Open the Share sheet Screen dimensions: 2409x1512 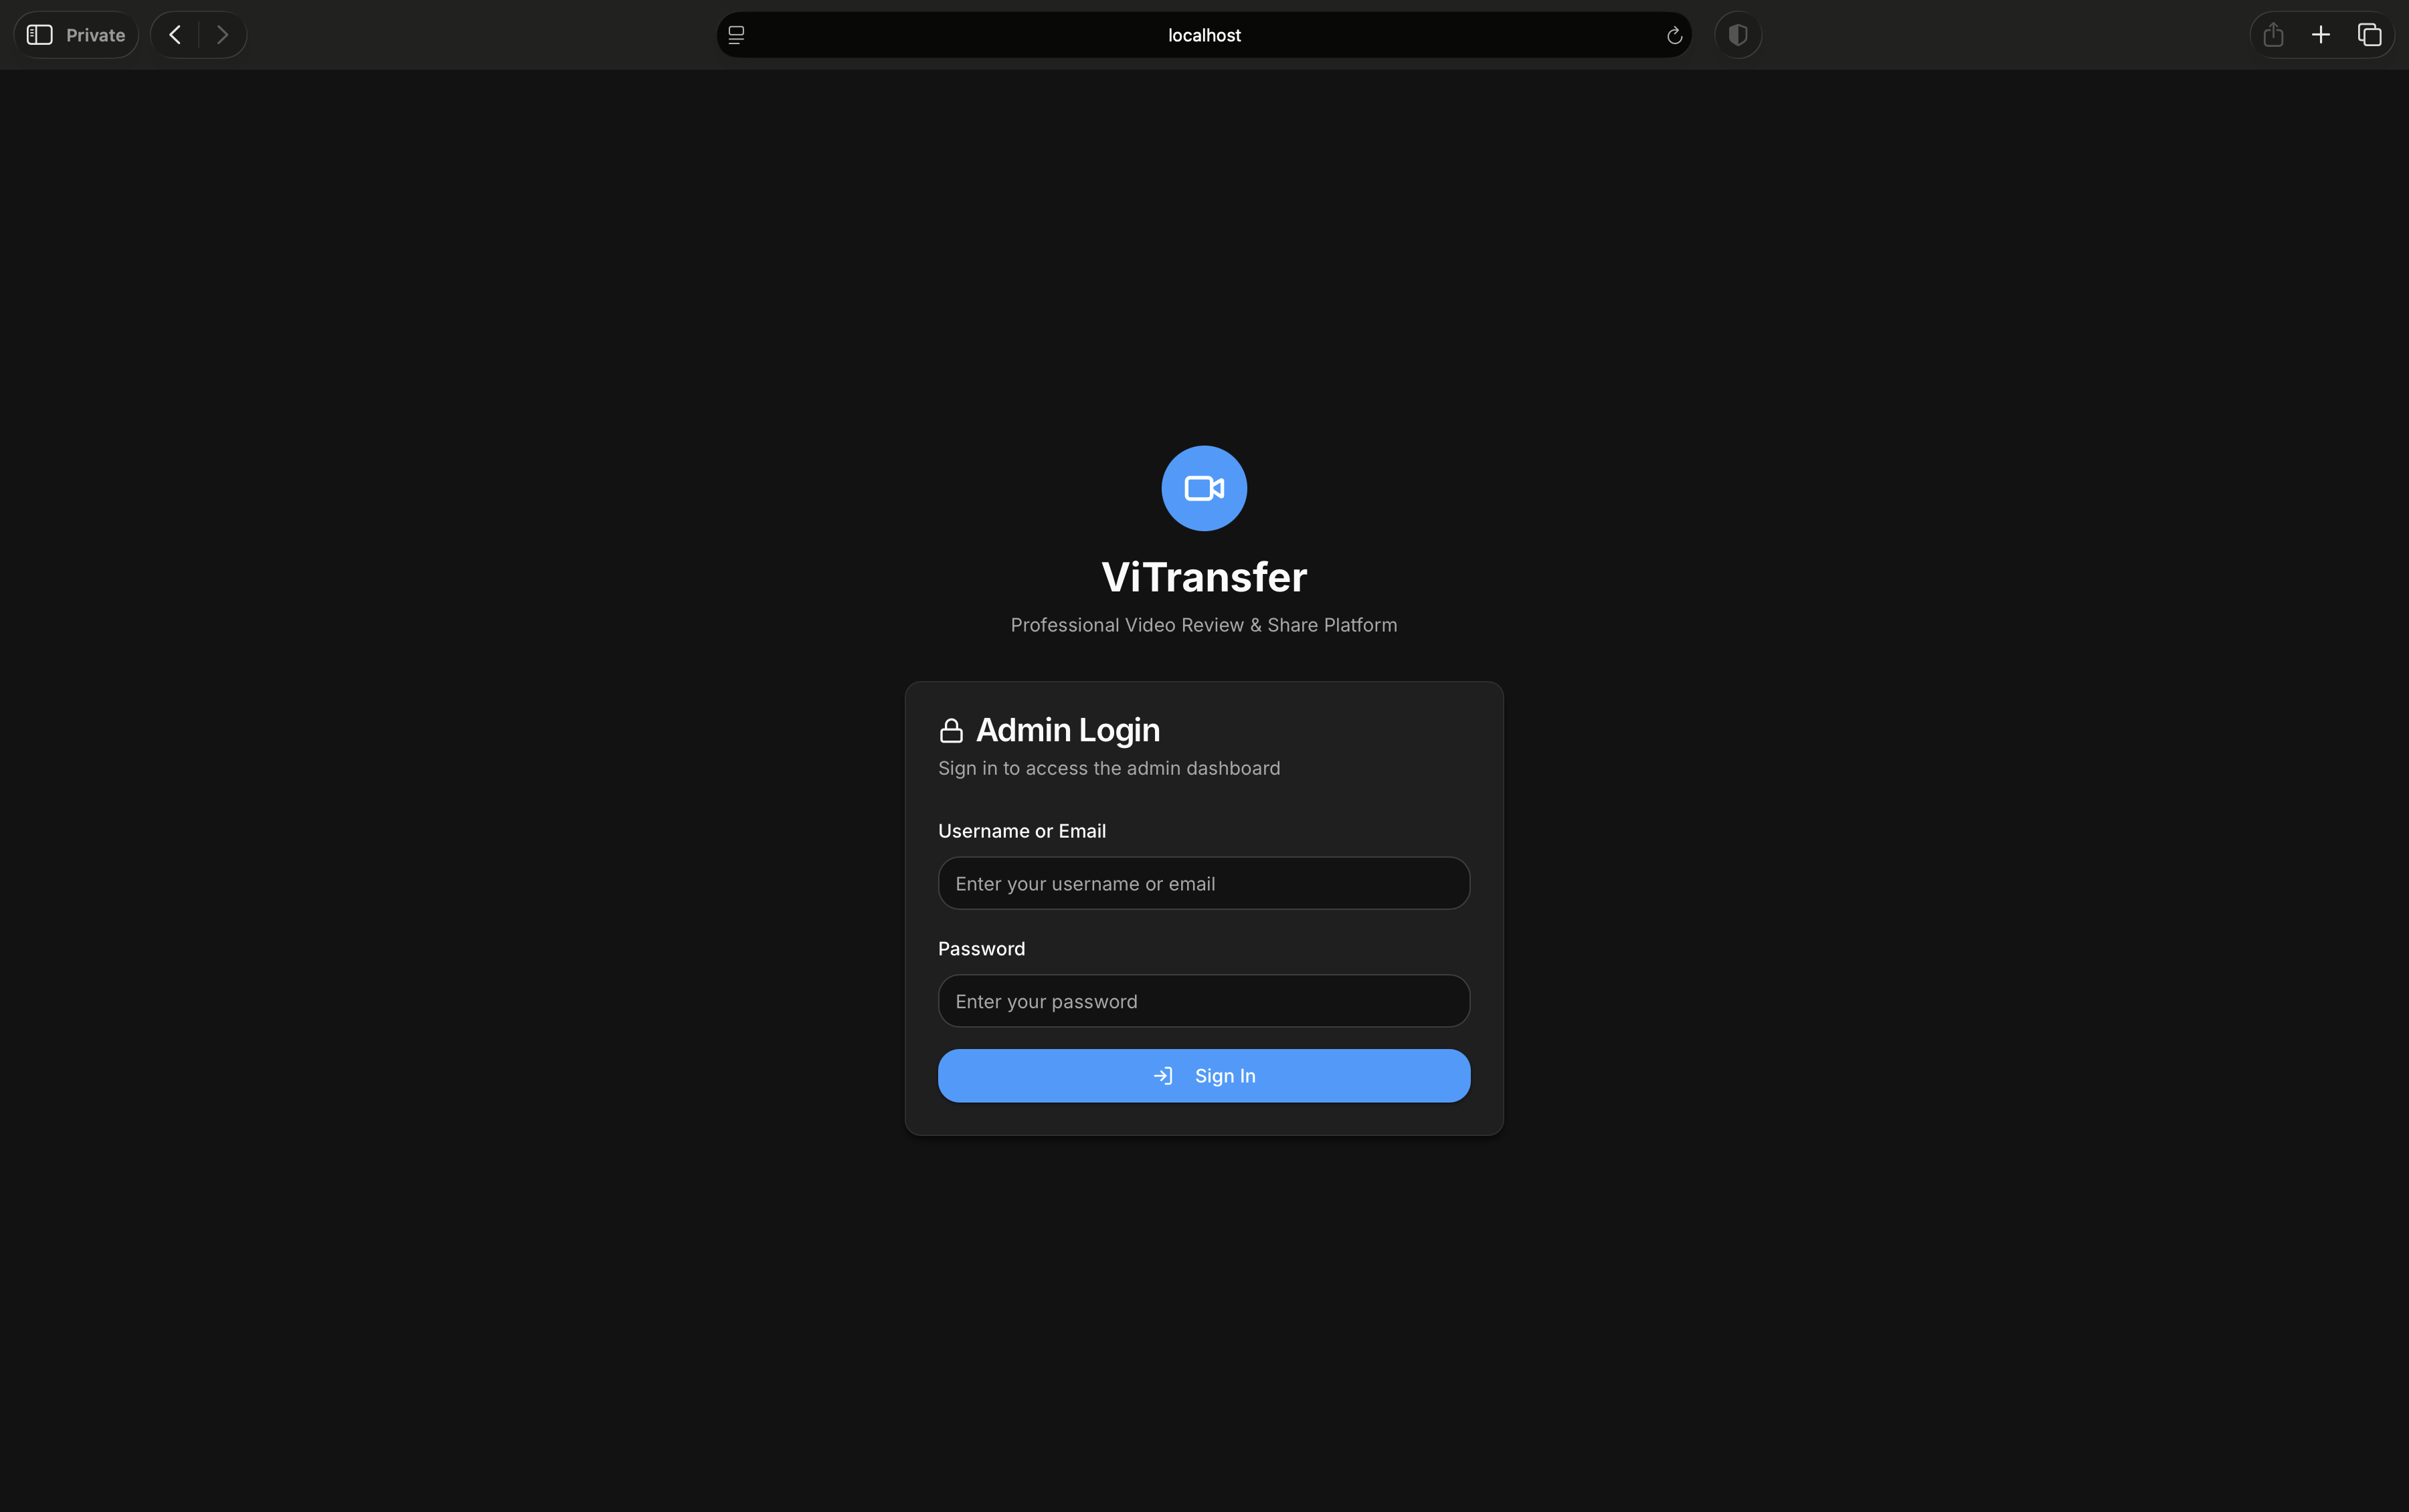click(x=2273, y=35)
